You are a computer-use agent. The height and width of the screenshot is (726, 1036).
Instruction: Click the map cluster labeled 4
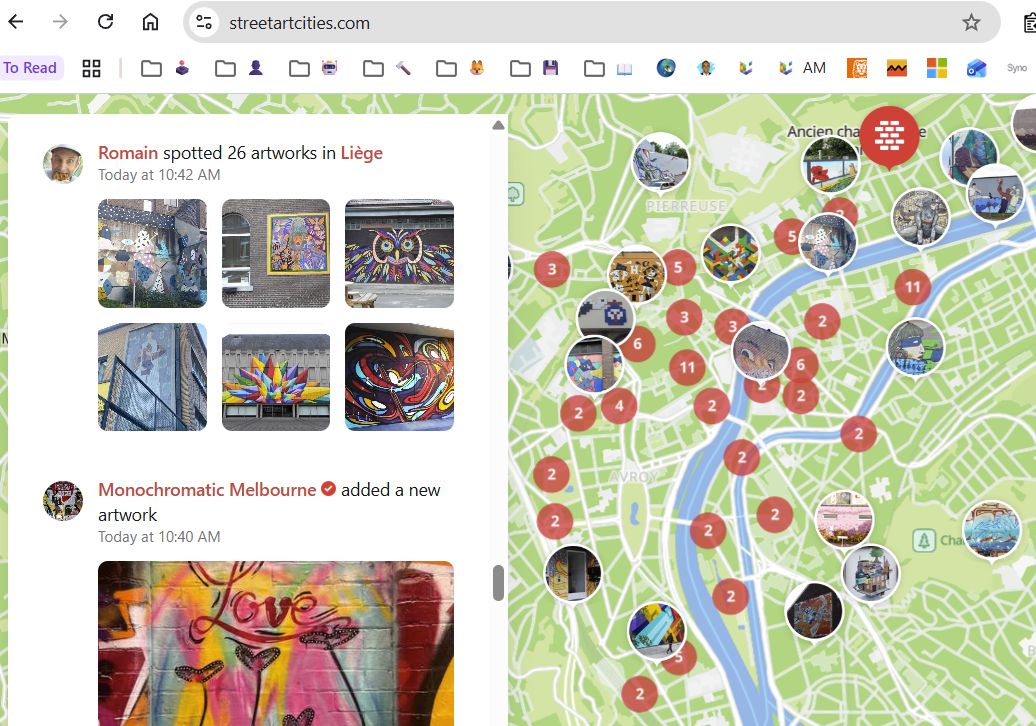coord(619,406)
